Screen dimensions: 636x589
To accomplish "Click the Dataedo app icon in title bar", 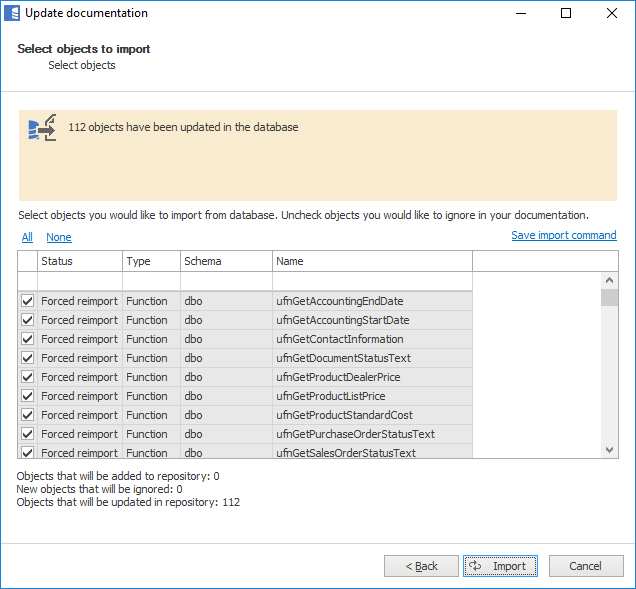I will (x=12, y=13).
